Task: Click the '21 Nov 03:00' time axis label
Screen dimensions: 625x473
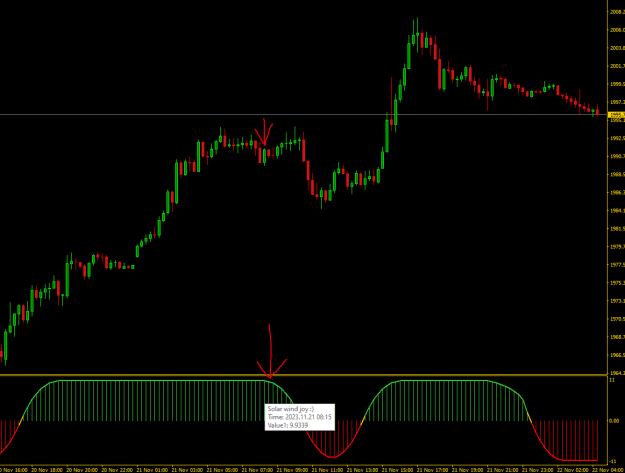Action: pyautogui.click(x=187, y=470)
